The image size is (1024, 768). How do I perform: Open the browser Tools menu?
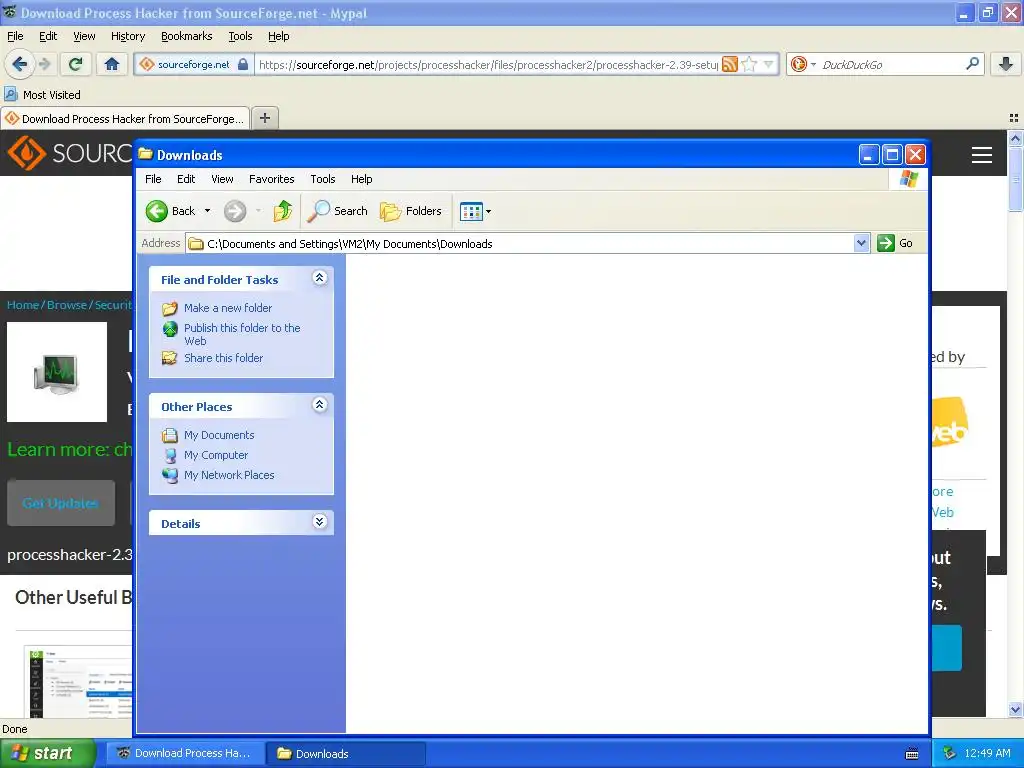coord(240,37)
